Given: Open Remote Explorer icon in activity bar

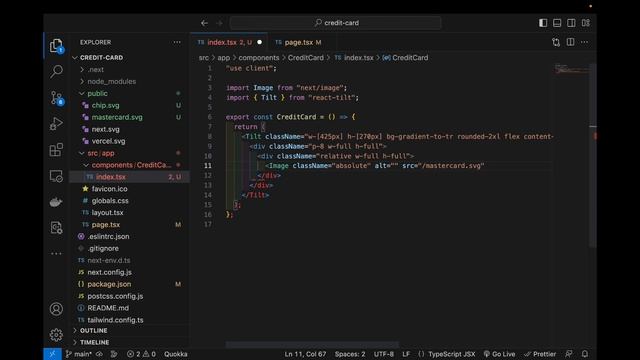Looking at the screenshot, I should [x=56, y=176].
